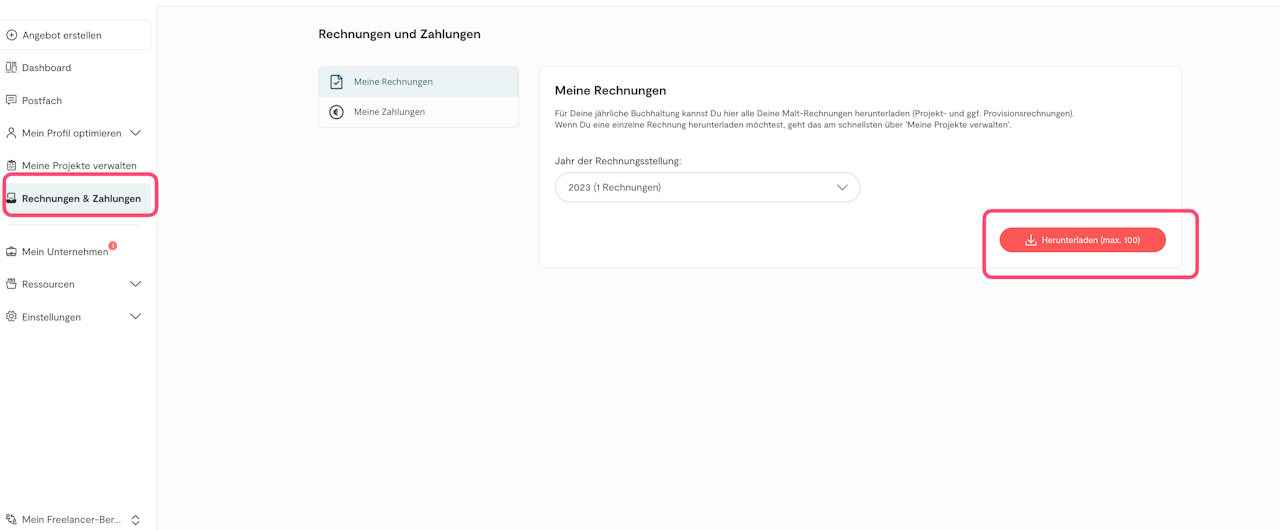Click the Dashboard sidebar icon

tap(12, 68)
